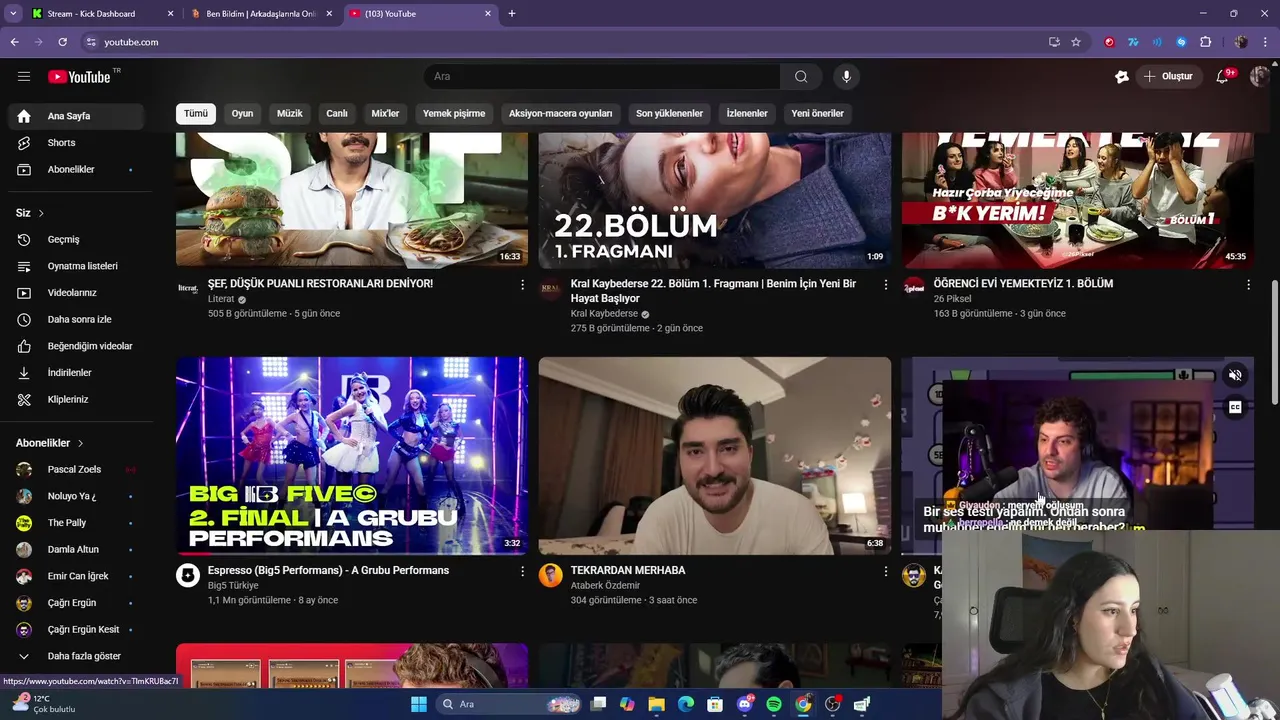Click the install app icon in address bar

click(1054, 42)
